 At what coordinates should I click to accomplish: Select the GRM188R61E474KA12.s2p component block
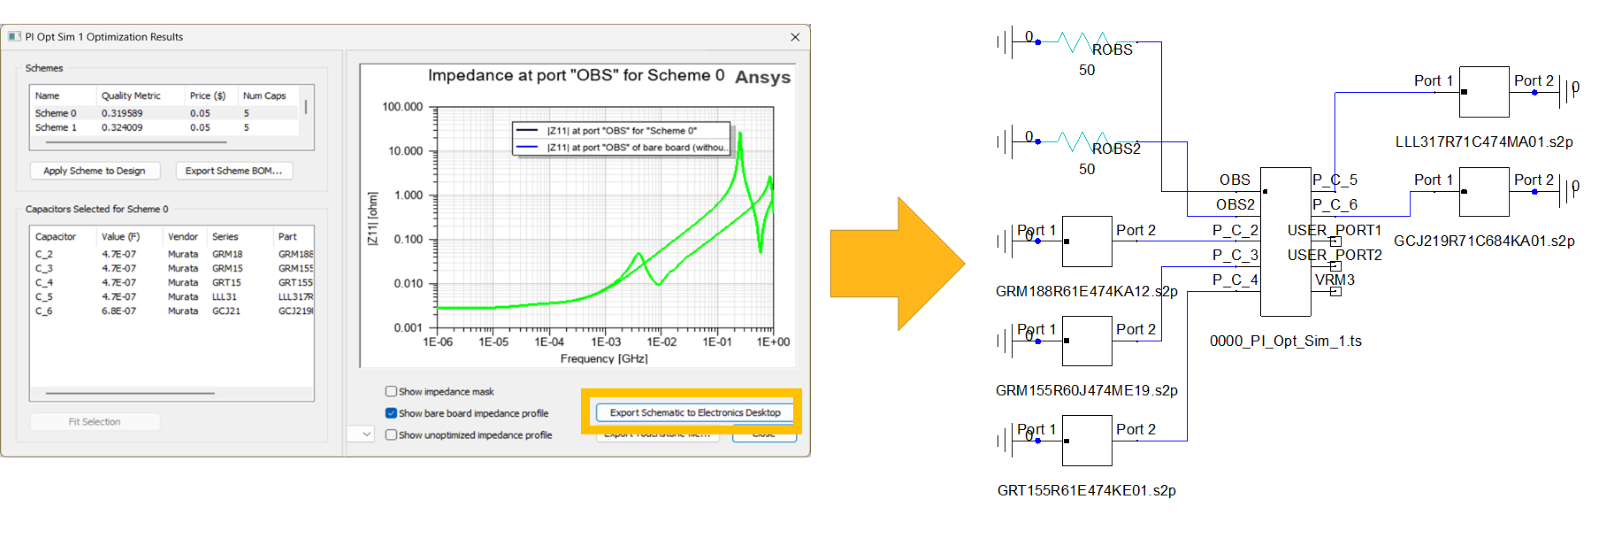point(1087,241)
